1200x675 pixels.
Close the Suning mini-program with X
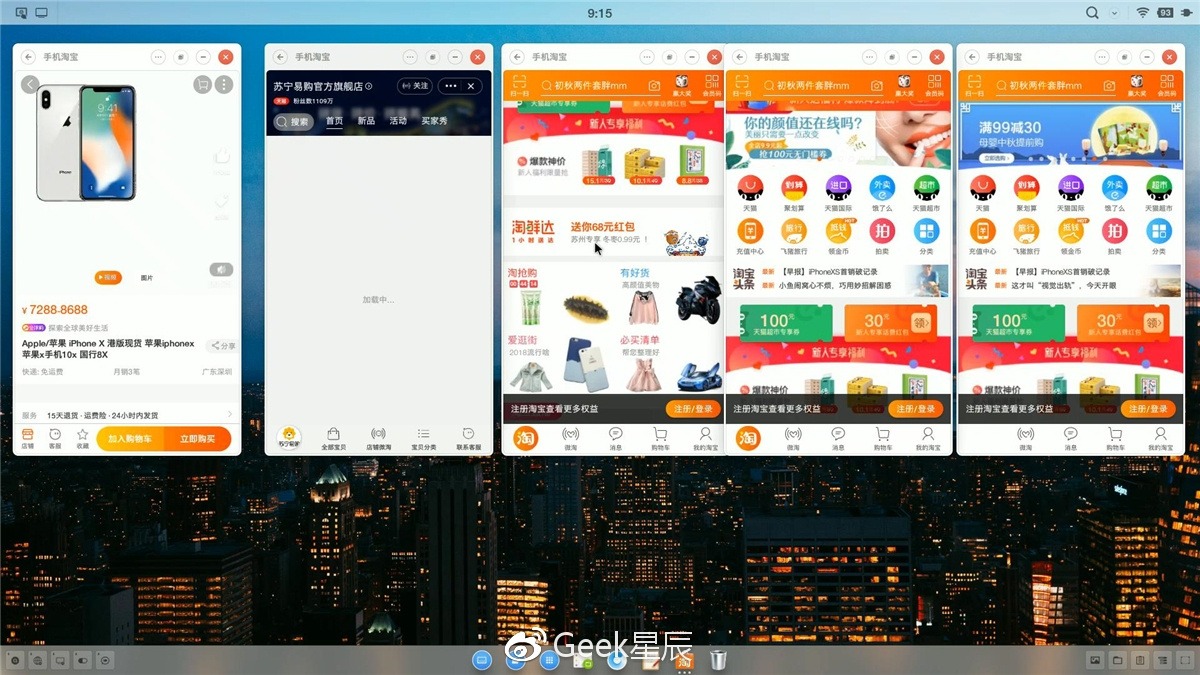471,86
